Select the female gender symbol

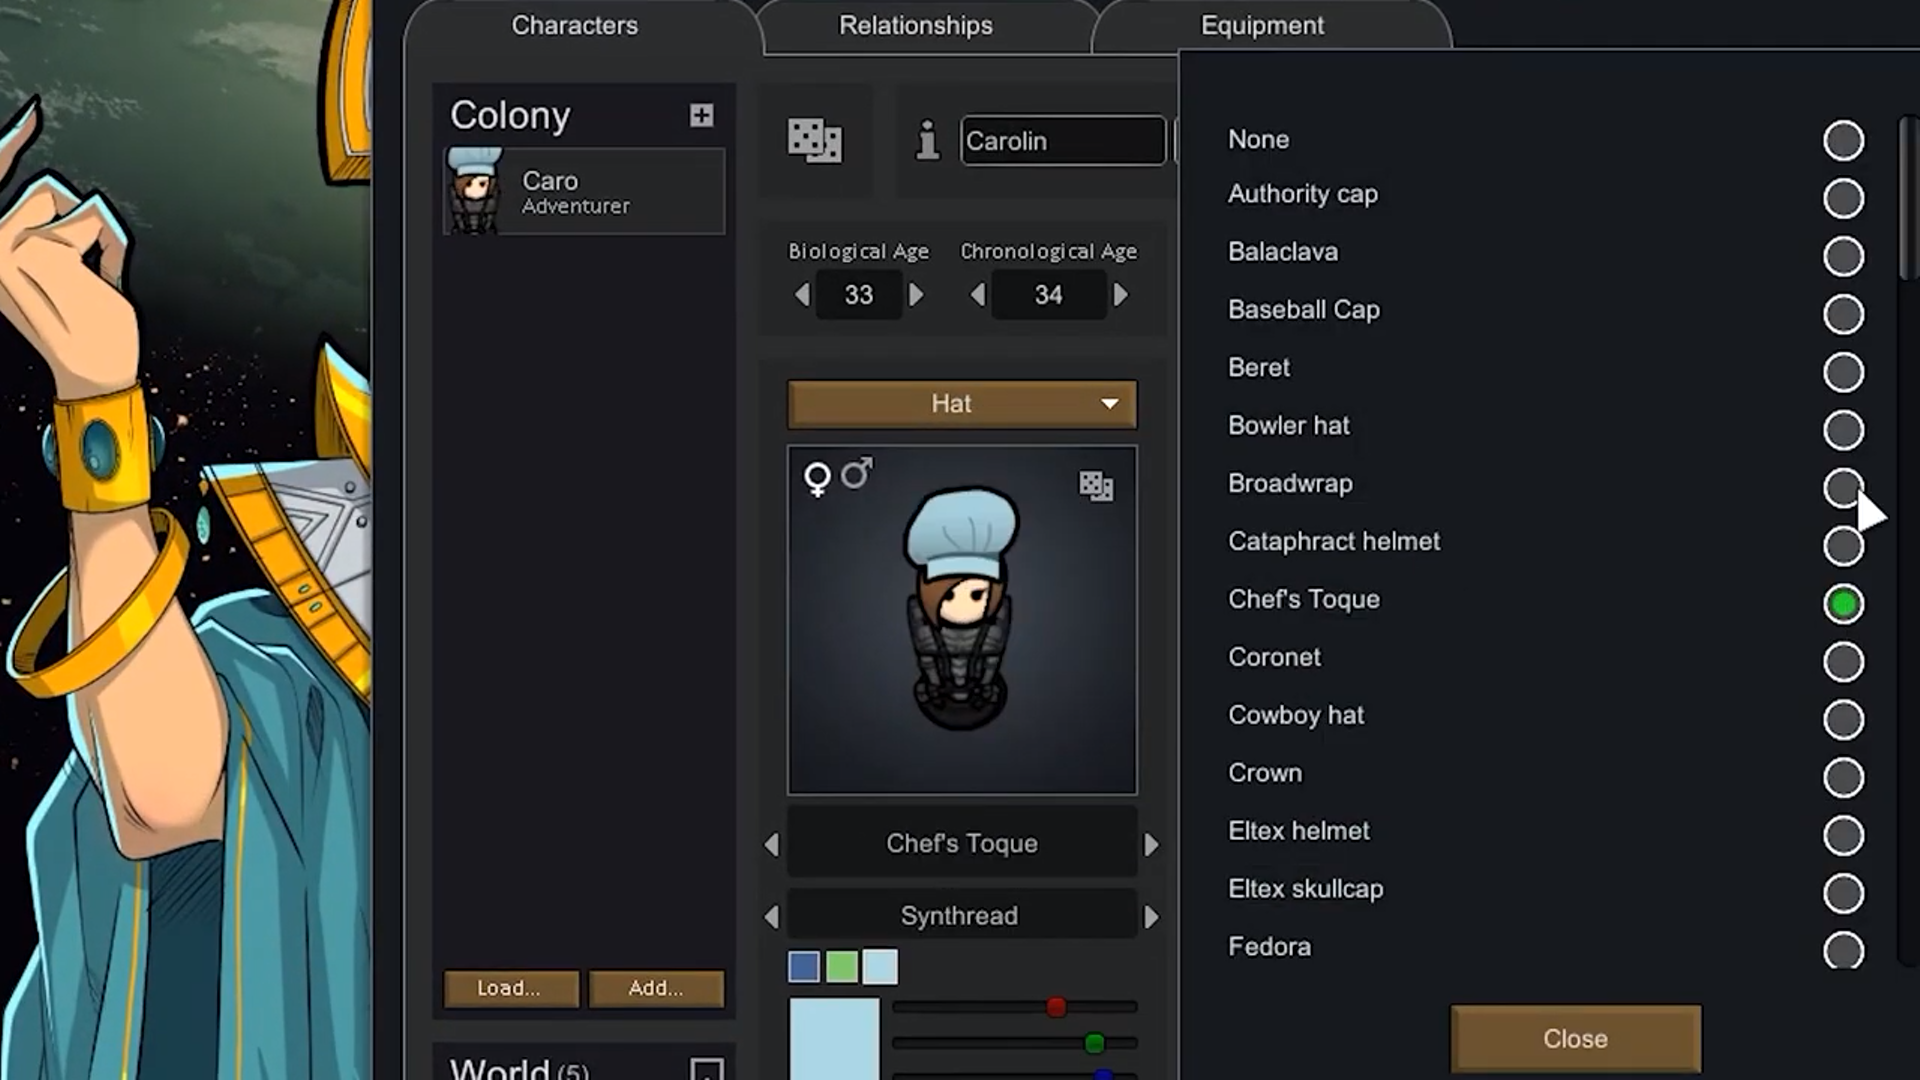click(x=817, y=479)
